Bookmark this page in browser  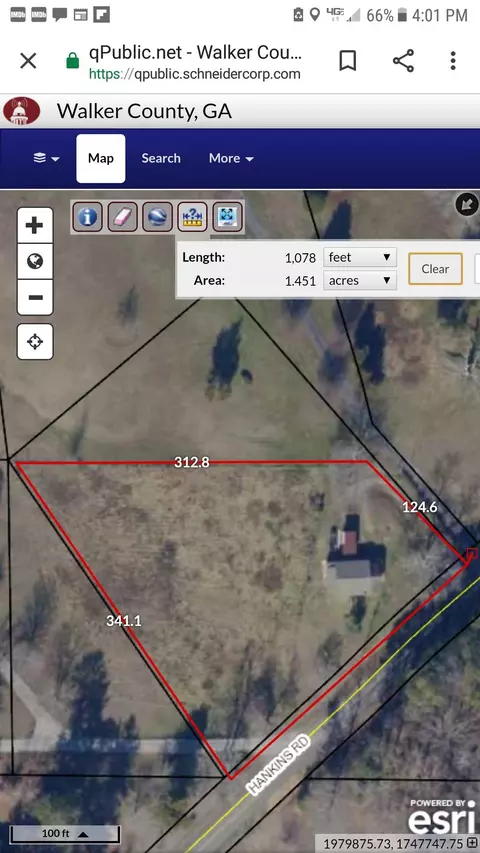pos(348,61)
